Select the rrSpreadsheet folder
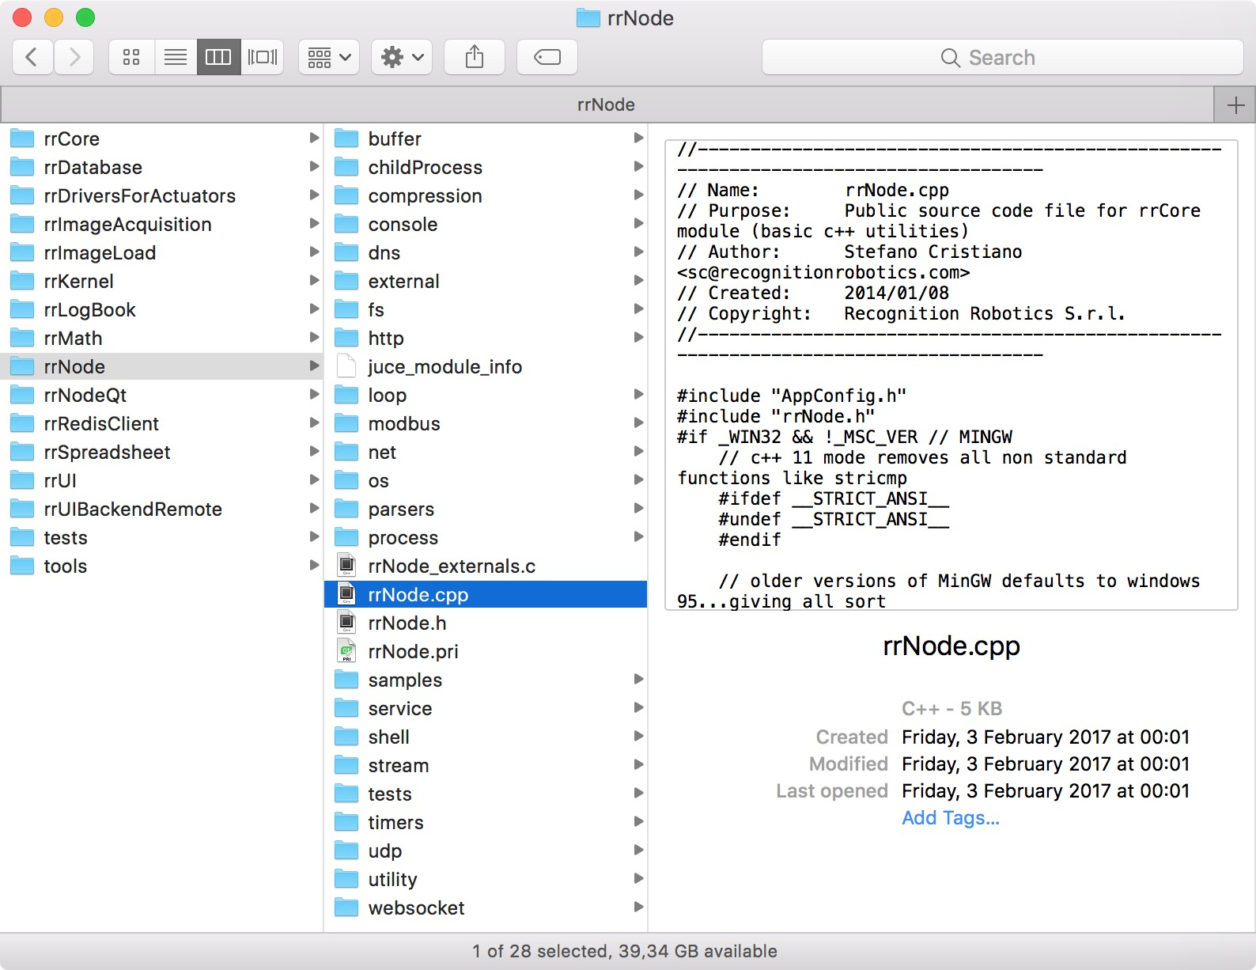The height and width of the screenshot is (970, 1256). tap(161, 452)
